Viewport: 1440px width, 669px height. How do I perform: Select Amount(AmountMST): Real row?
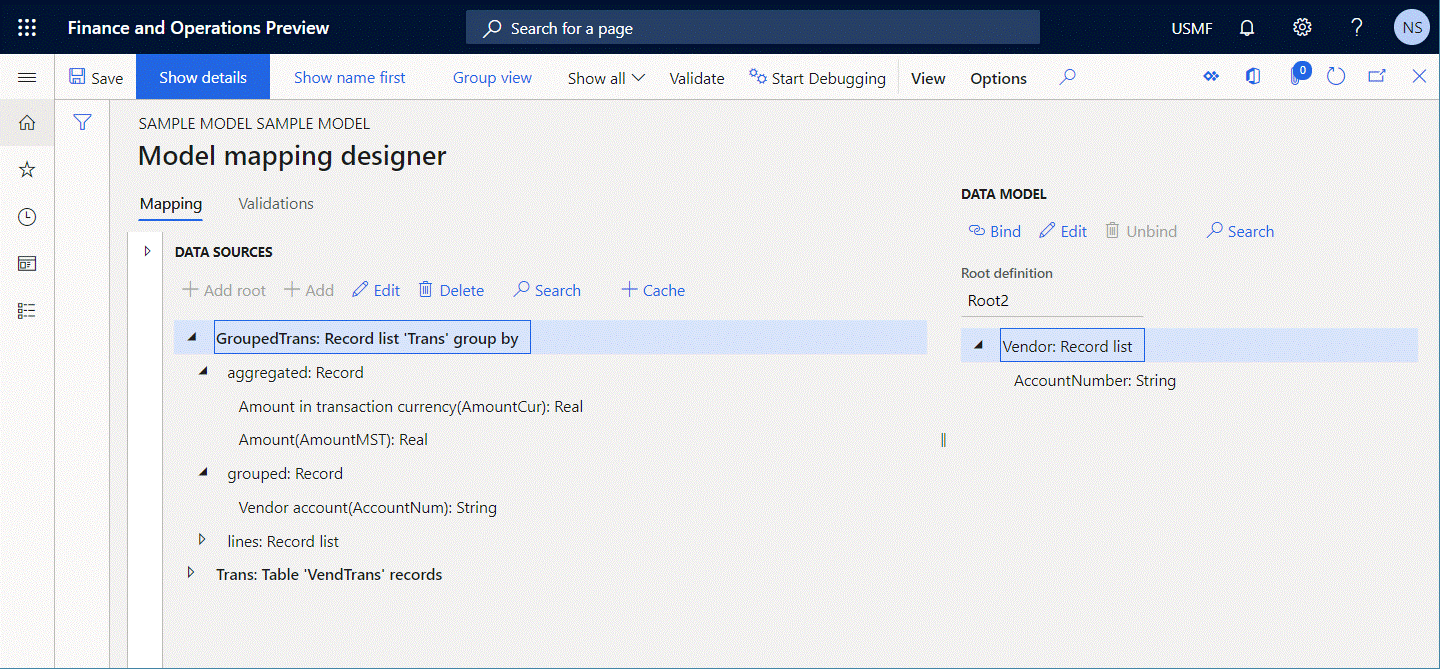point(333,440)
